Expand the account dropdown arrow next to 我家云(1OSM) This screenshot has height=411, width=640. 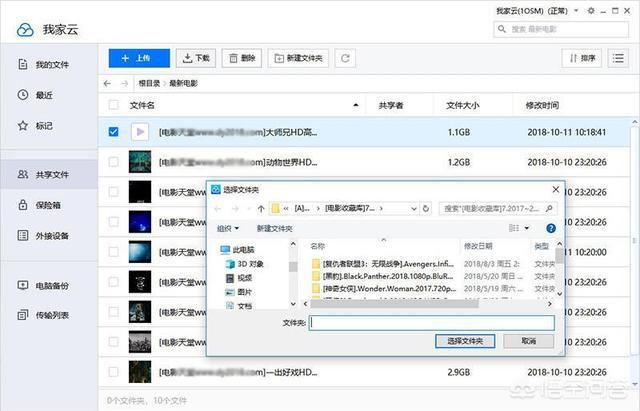576,11
